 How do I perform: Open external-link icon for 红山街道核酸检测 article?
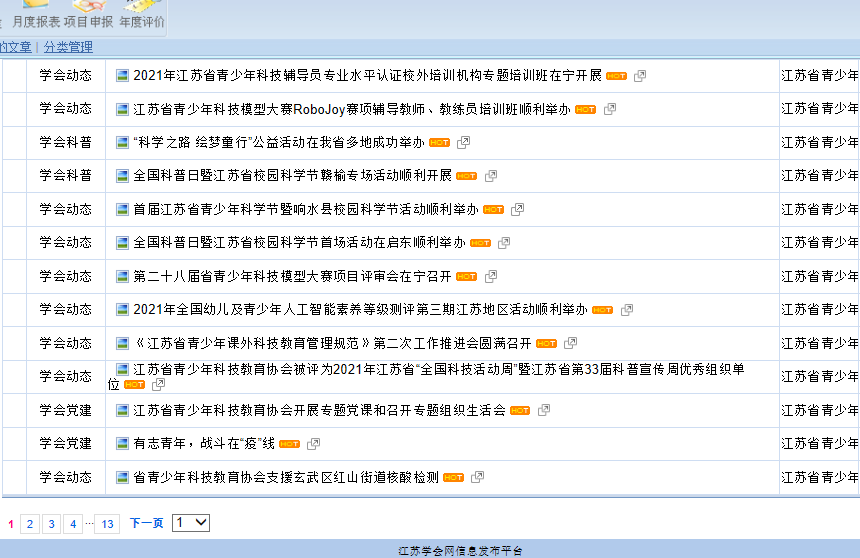tap(477, 477)
